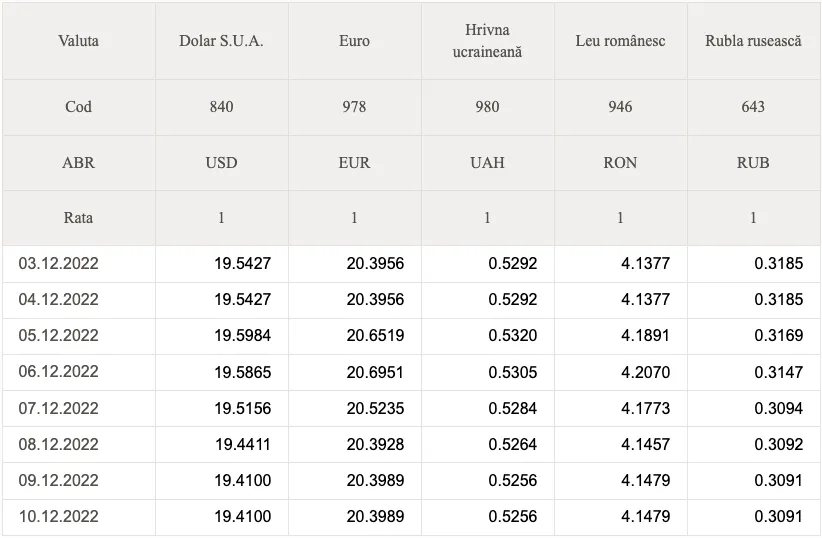Screen dimensions: 822x538
Task: Click the USD abbreviation cell
Action: point(221,163)
